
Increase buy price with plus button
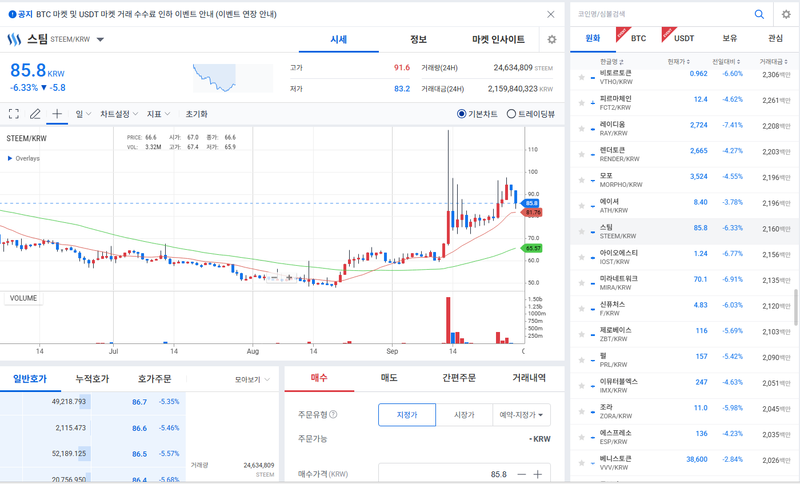click(538, 474)
